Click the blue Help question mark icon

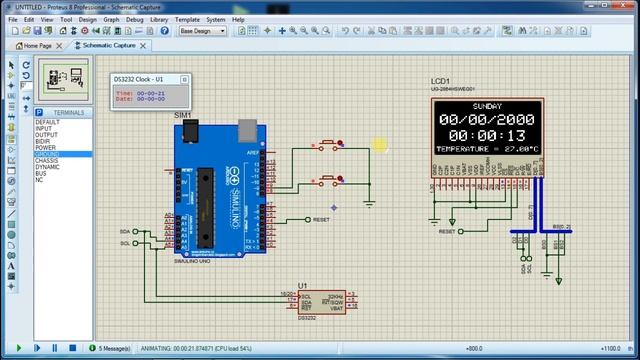[x=164, y=31]
